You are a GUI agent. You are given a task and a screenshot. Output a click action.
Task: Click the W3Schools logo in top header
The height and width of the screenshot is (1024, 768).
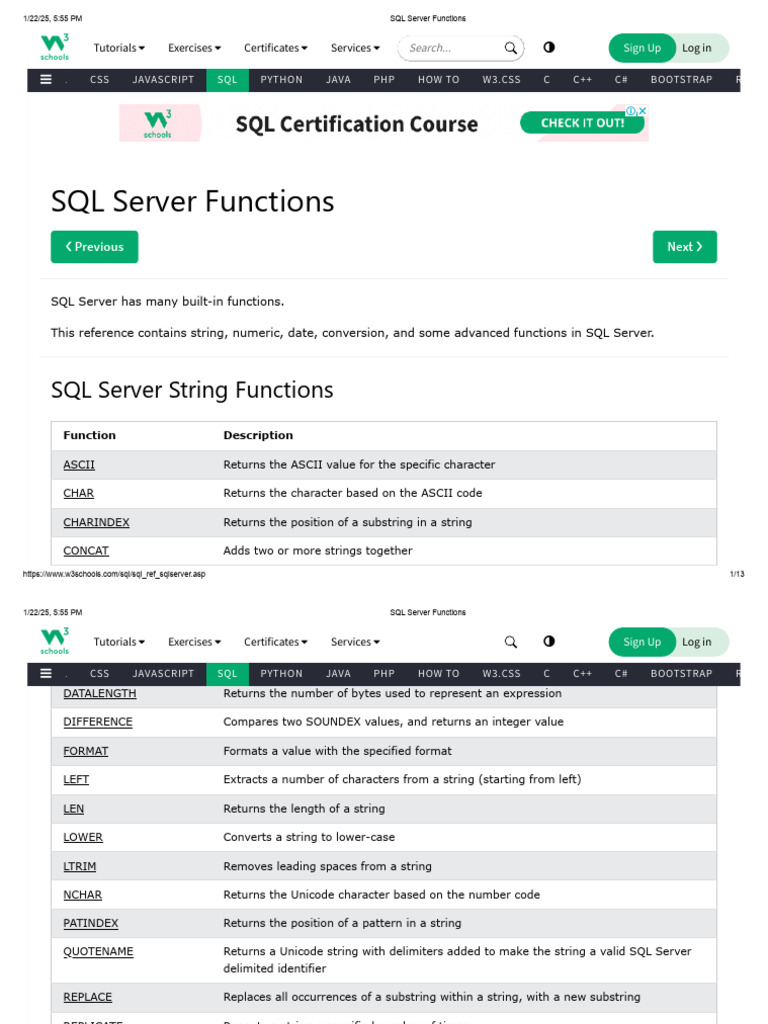(55, 47)
